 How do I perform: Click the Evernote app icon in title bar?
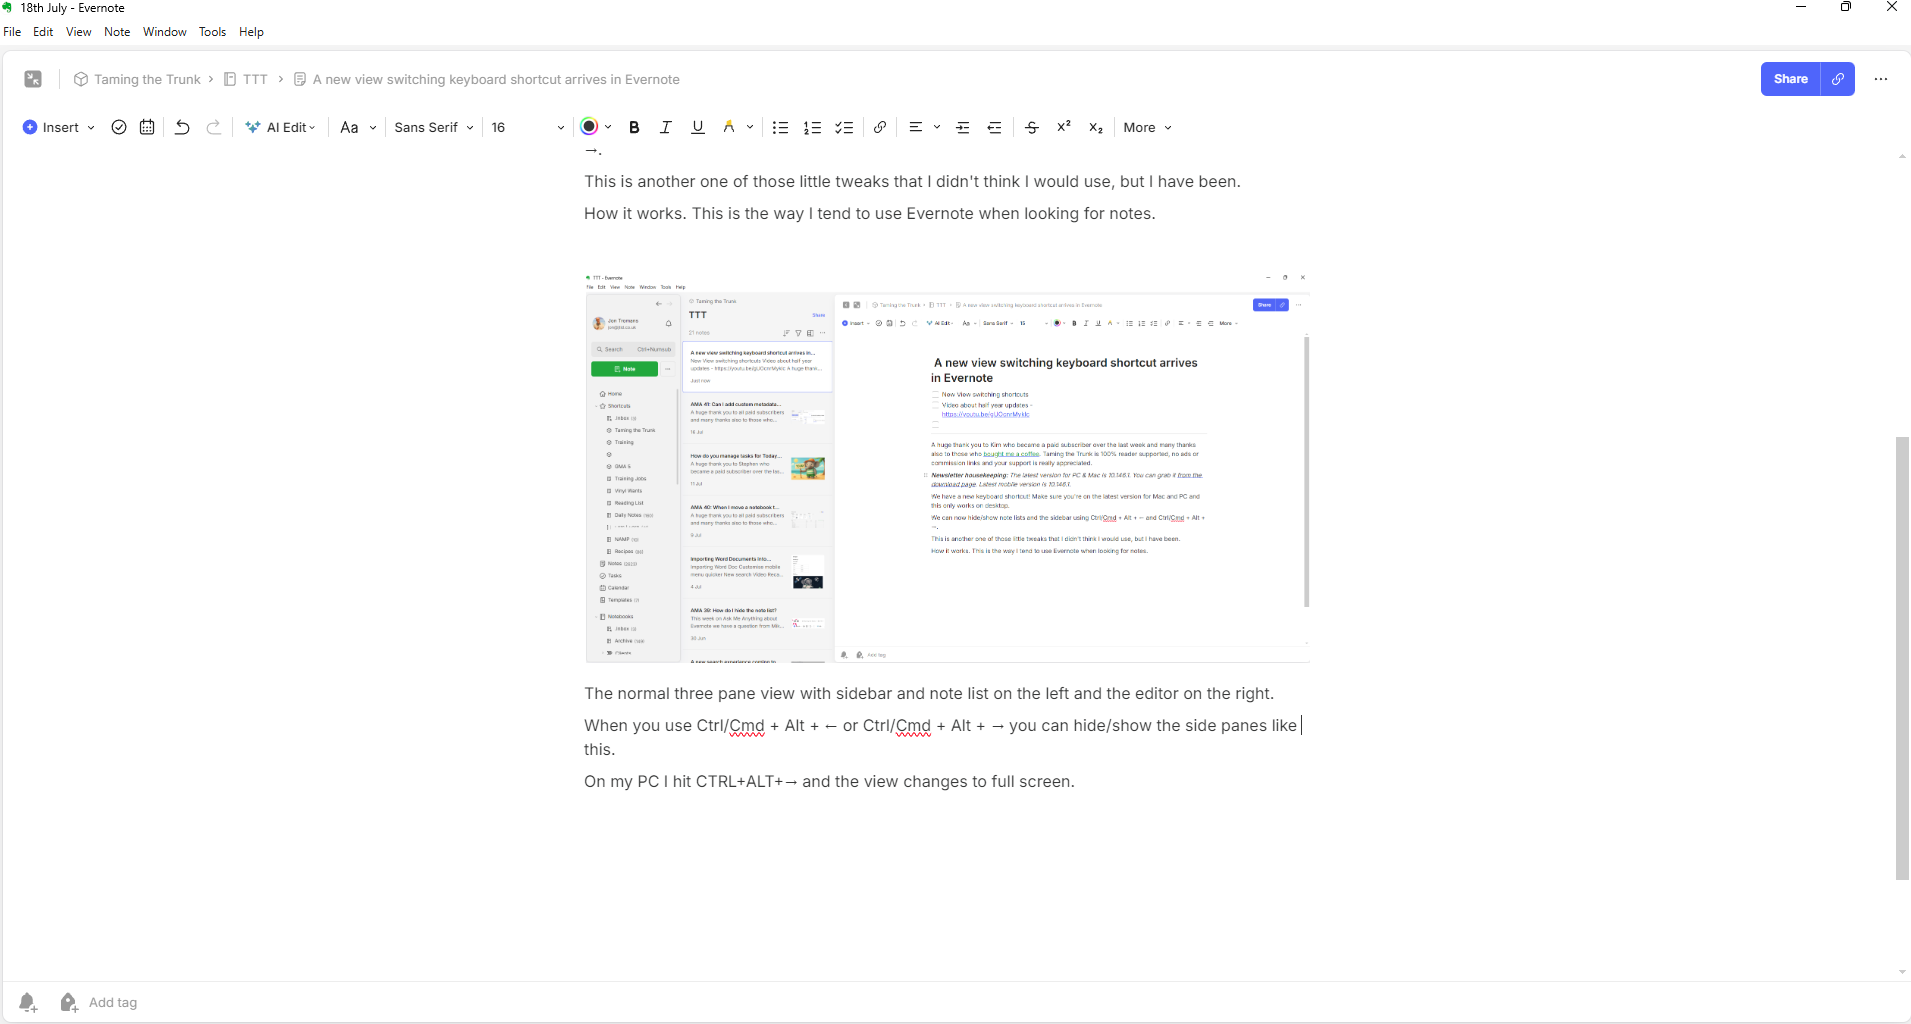point(9,7)
